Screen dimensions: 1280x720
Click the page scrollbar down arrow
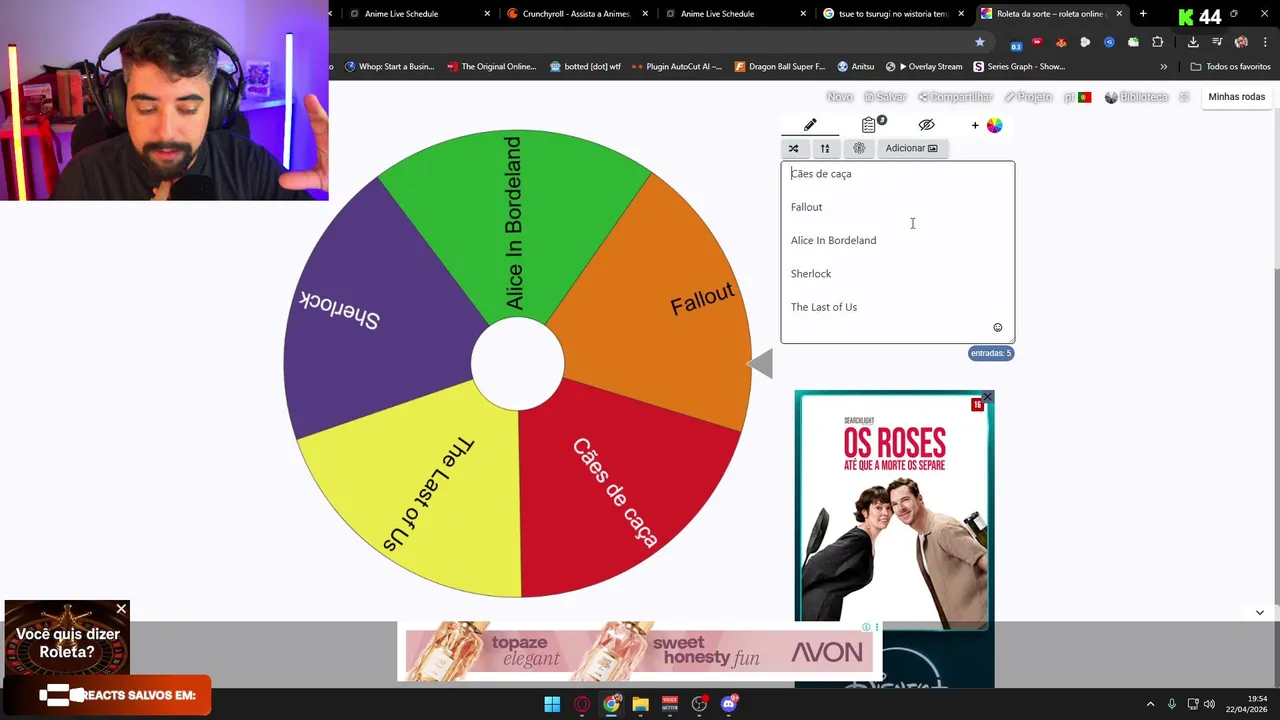pyautogui.click(x=1259, y=612)
